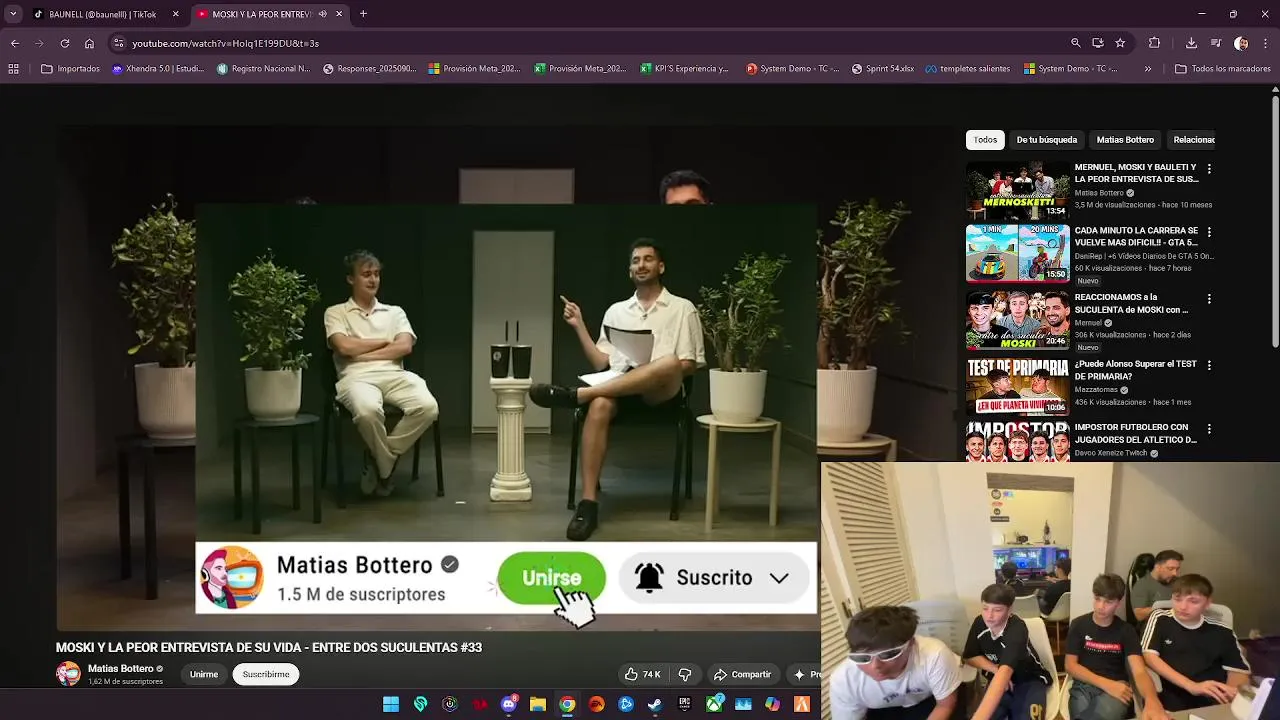
Task: Open REACCIONAMOS a la SUCULENTA thumbnail
Action: pyautogui.click(x=1017, y=320)
